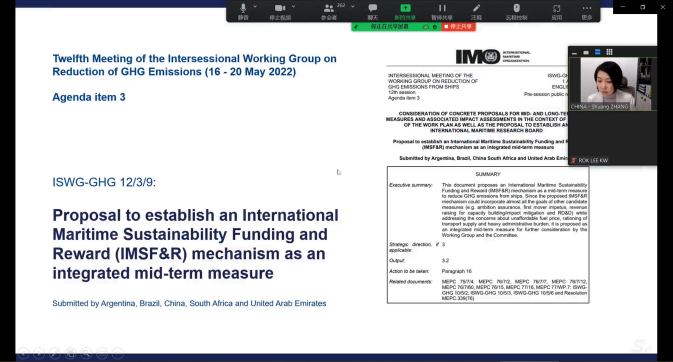This screenshot has width=673, height=362.
Task: Open remote control mouse option
Action: [516, 11]
